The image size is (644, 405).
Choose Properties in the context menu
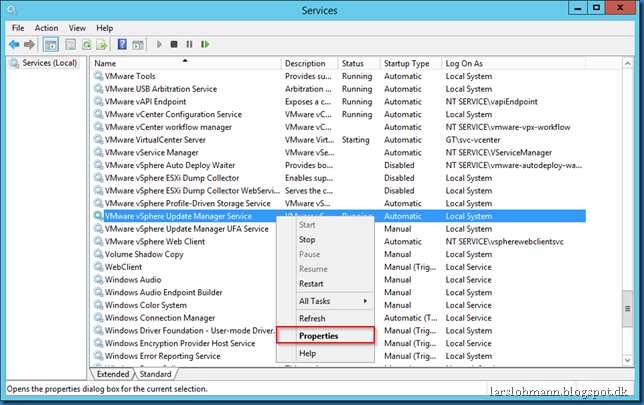[x=325, y=336]
